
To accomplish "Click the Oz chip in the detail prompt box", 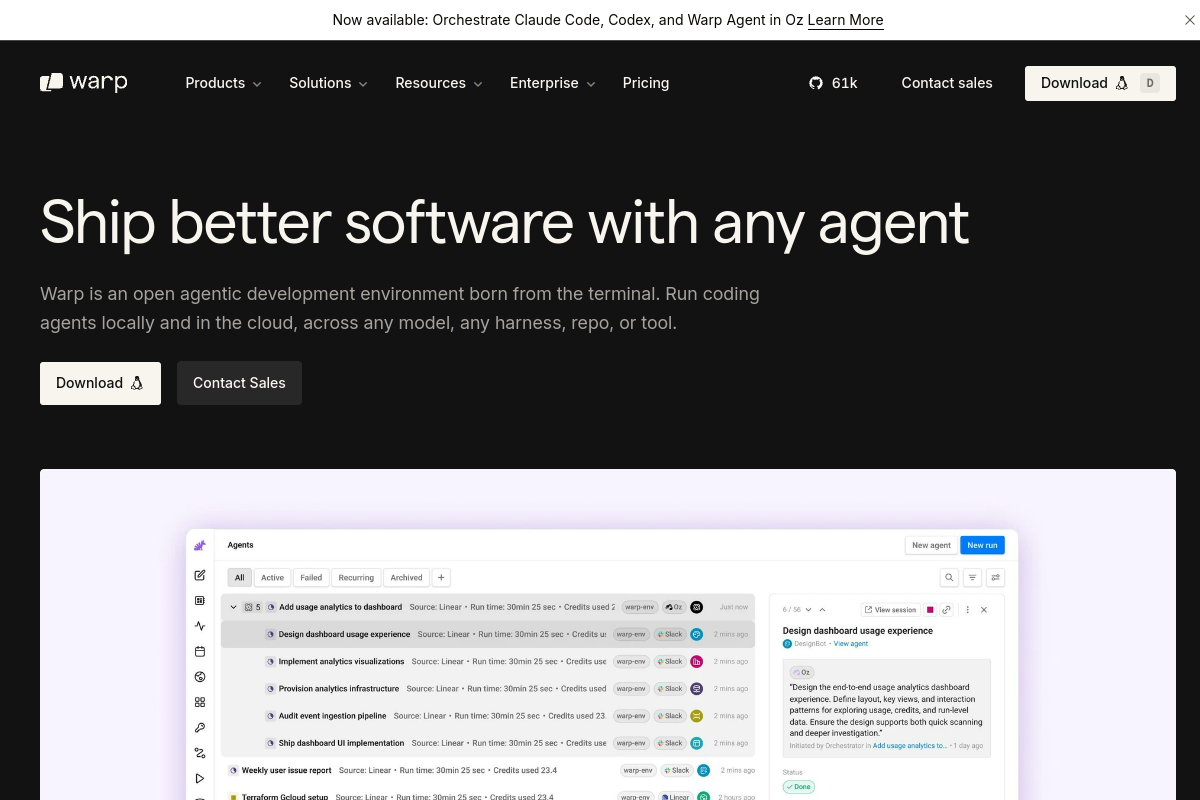I will pos(802,672).
